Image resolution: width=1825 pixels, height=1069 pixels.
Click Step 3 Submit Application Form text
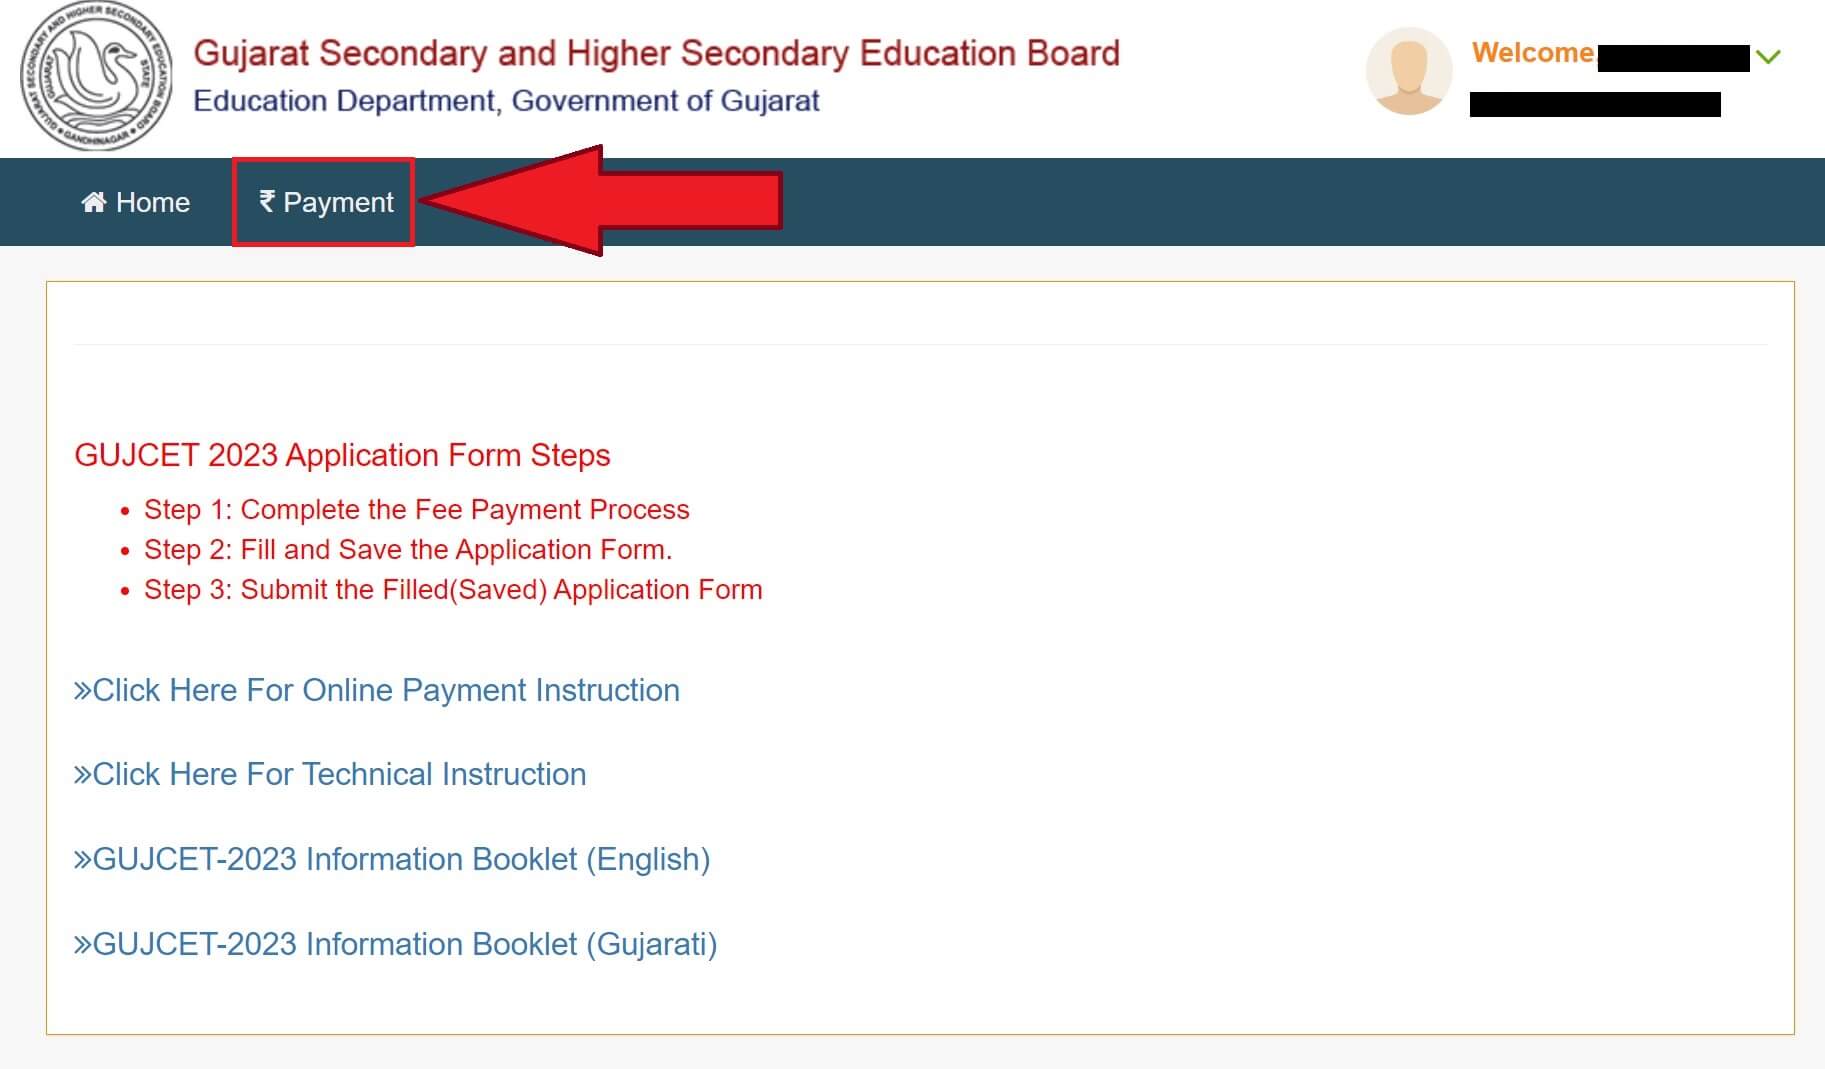453,589
